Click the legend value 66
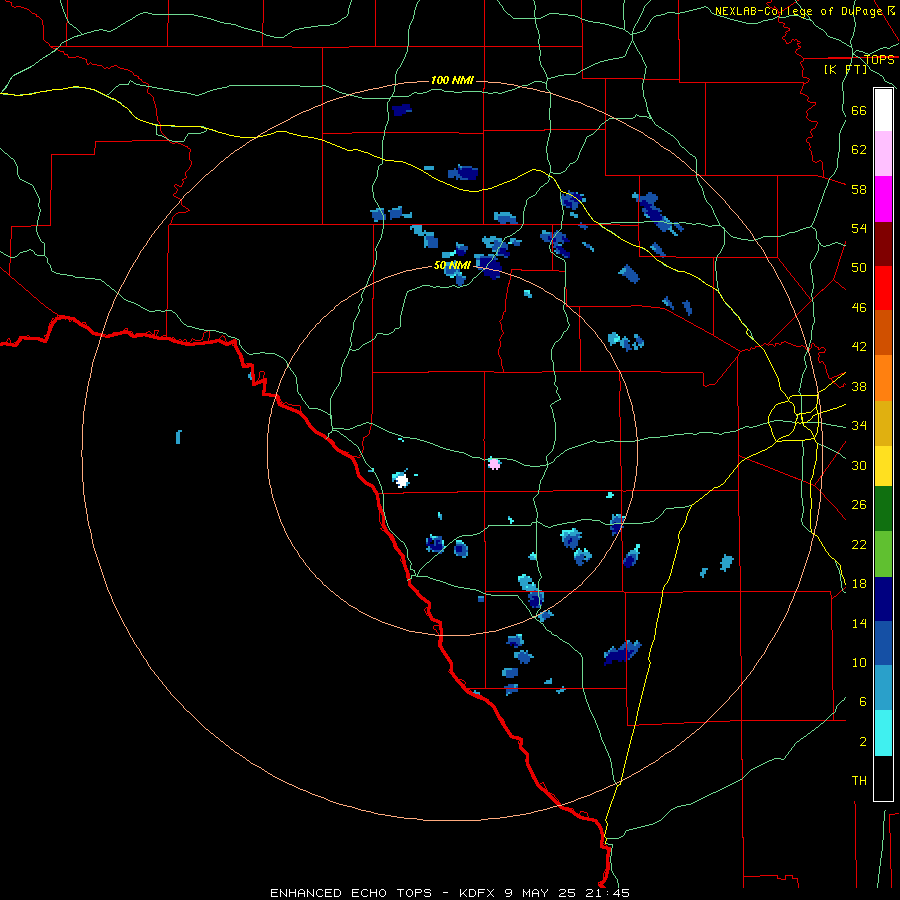The height and width of the screenshot is (900, 900). click(859, 110)
